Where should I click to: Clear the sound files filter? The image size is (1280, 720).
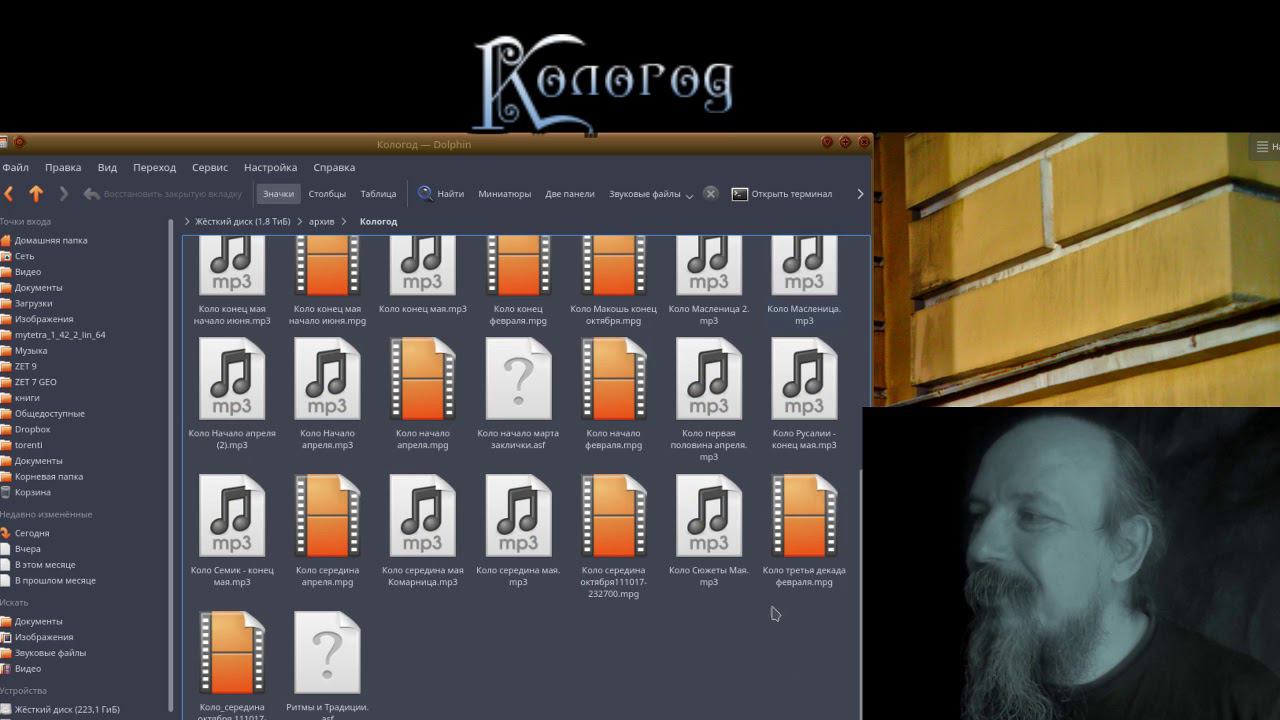tap(710, 194)
